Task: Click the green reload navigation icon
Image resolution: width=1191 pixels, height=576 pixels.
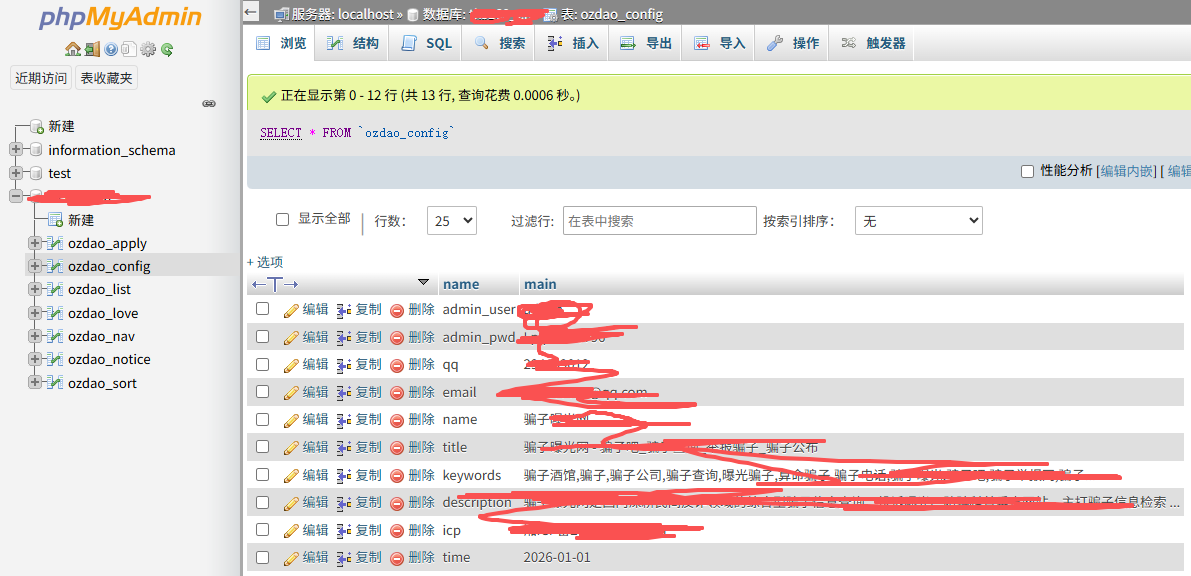Action: pos(167,49)
